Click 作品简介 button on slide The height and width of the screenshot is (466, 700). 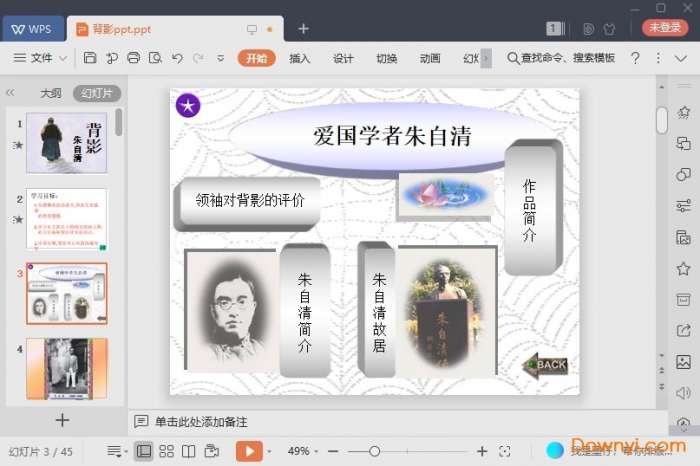(533, 207)
